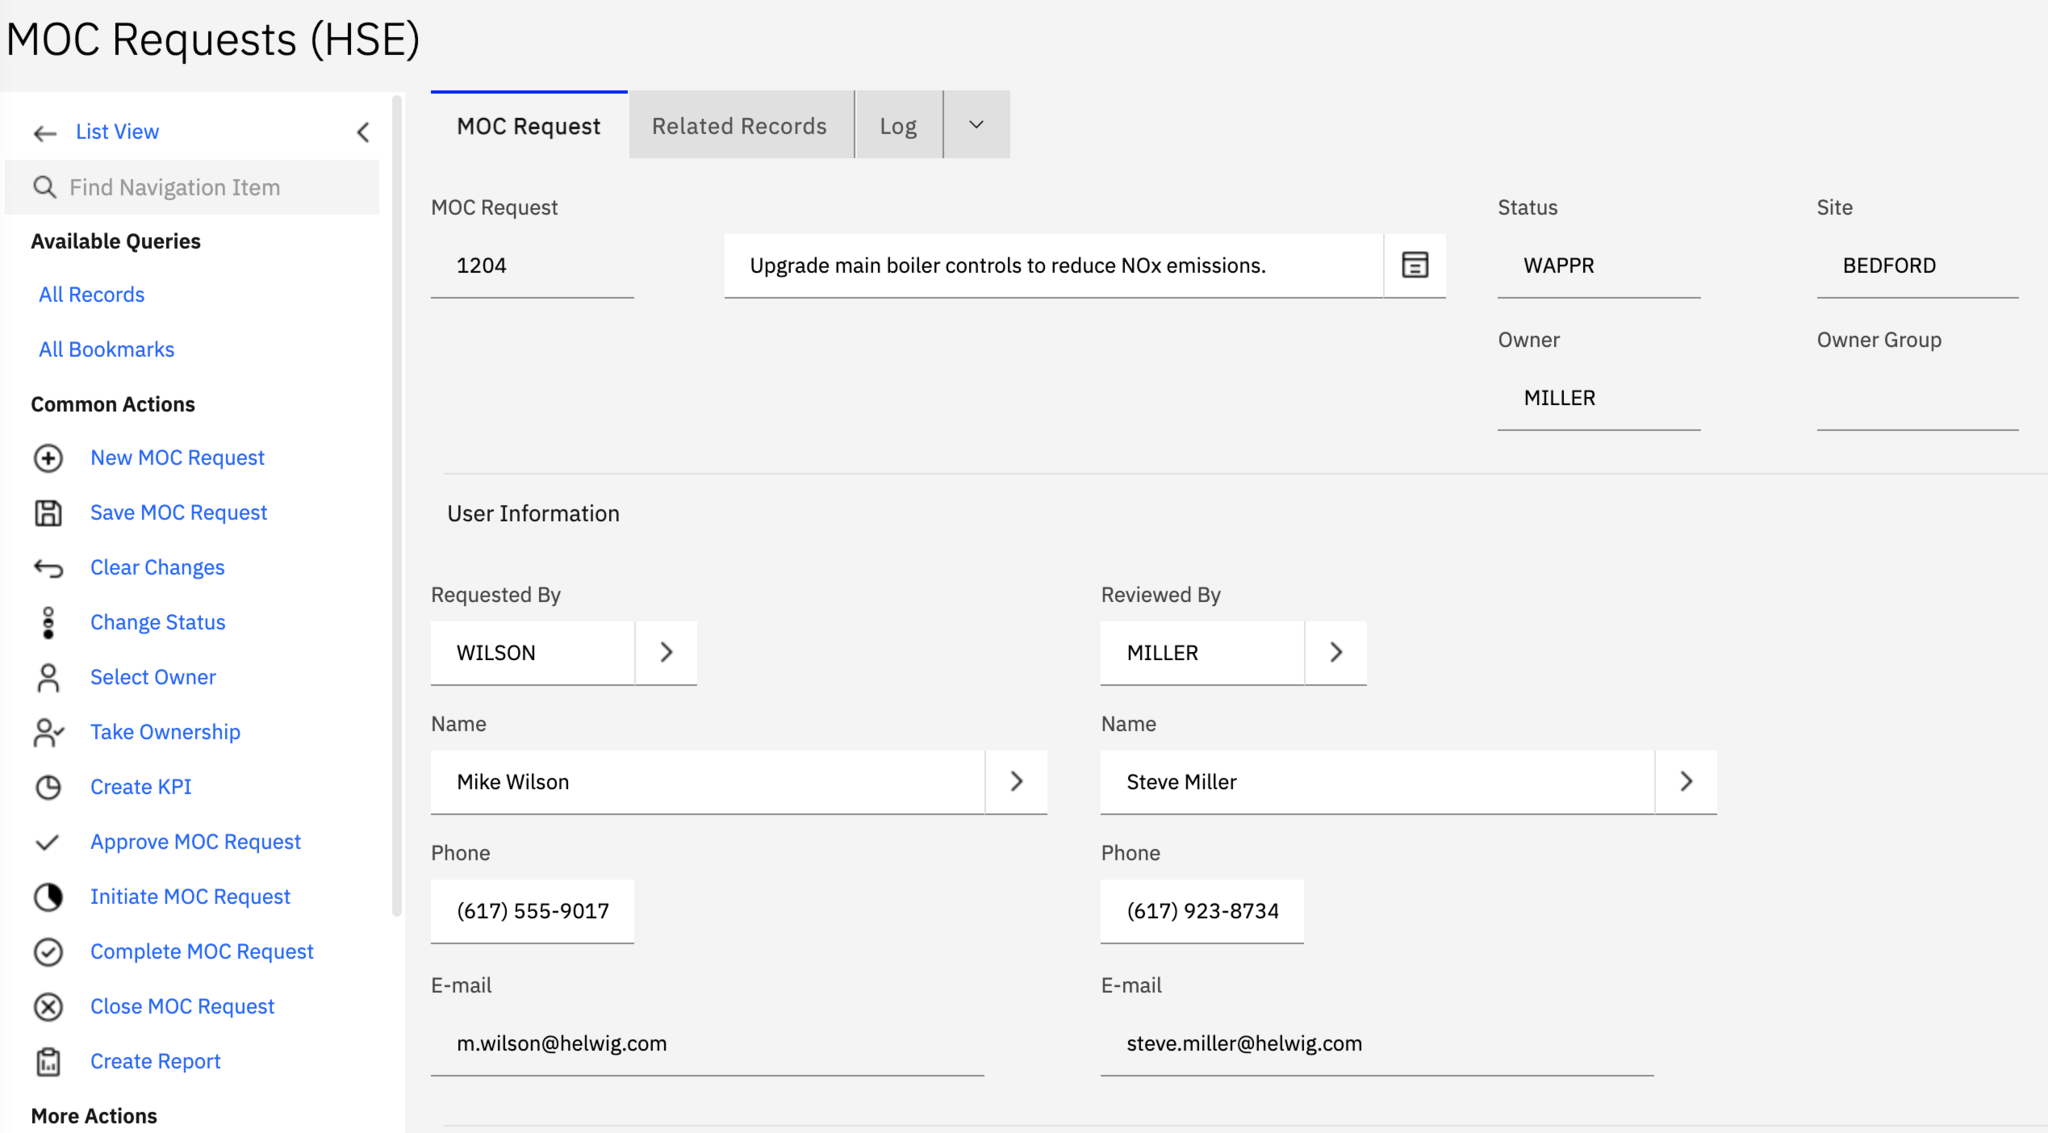Click the back arrow icon beside List View
The width and height of the screenshot is (2048, 1133).
point(45,133)
